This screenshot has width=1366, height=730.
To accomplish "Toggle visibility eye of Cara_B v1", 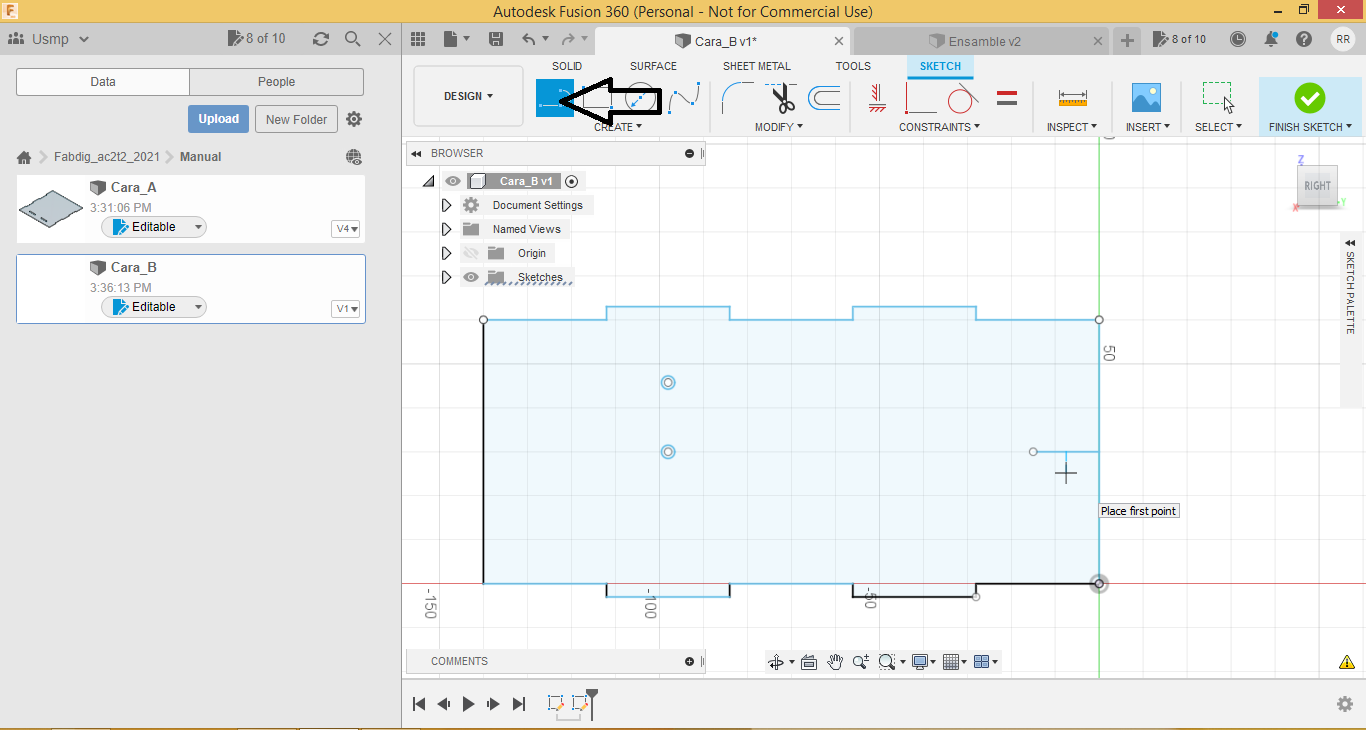I will pos(453,181).
